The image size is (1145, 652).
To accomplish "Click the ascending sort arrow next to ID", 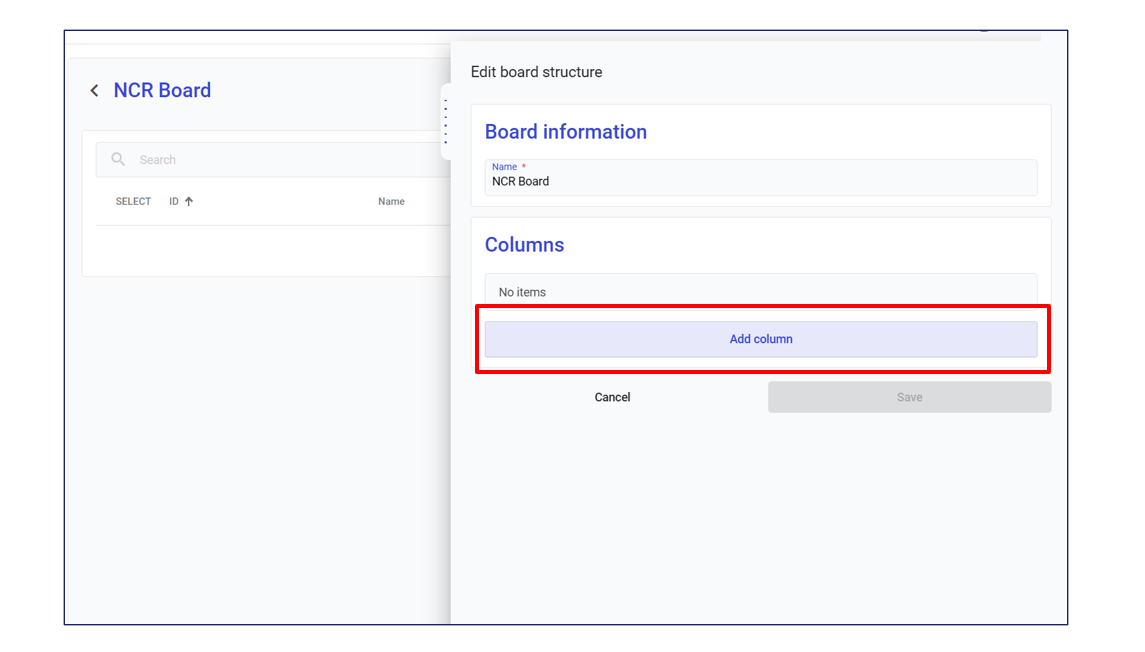I will (x=189, y=202).
